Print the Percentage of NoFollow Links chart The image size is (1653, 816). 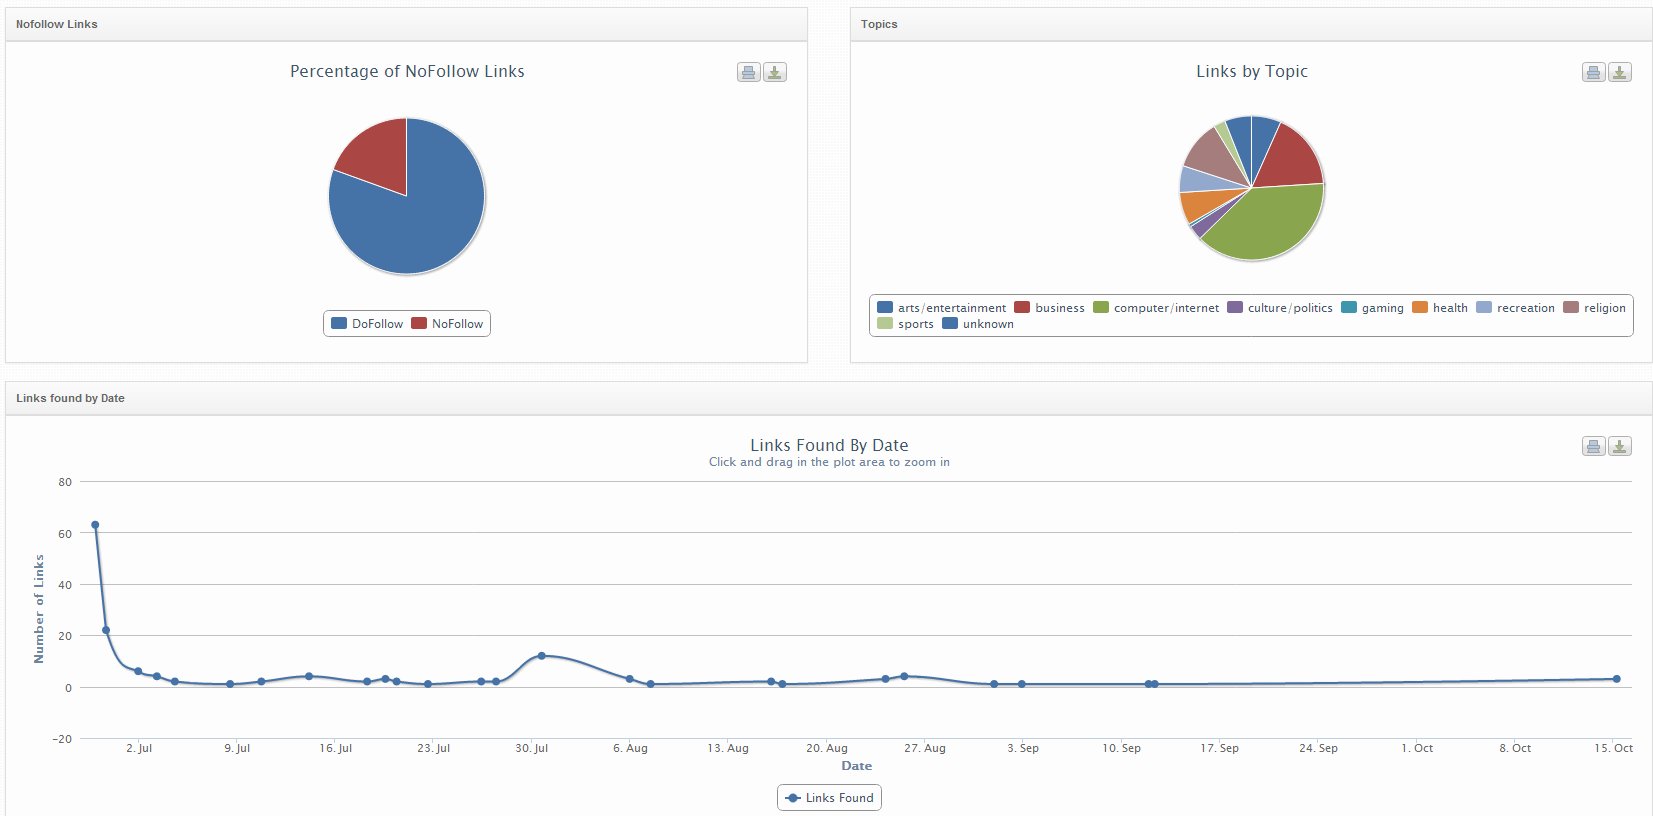tap(748, 72)
